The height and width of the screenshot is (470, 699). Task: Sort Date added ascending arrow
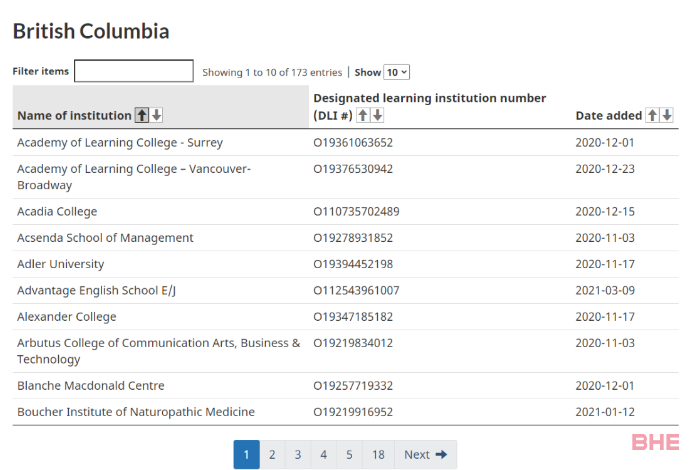[652, 115]
